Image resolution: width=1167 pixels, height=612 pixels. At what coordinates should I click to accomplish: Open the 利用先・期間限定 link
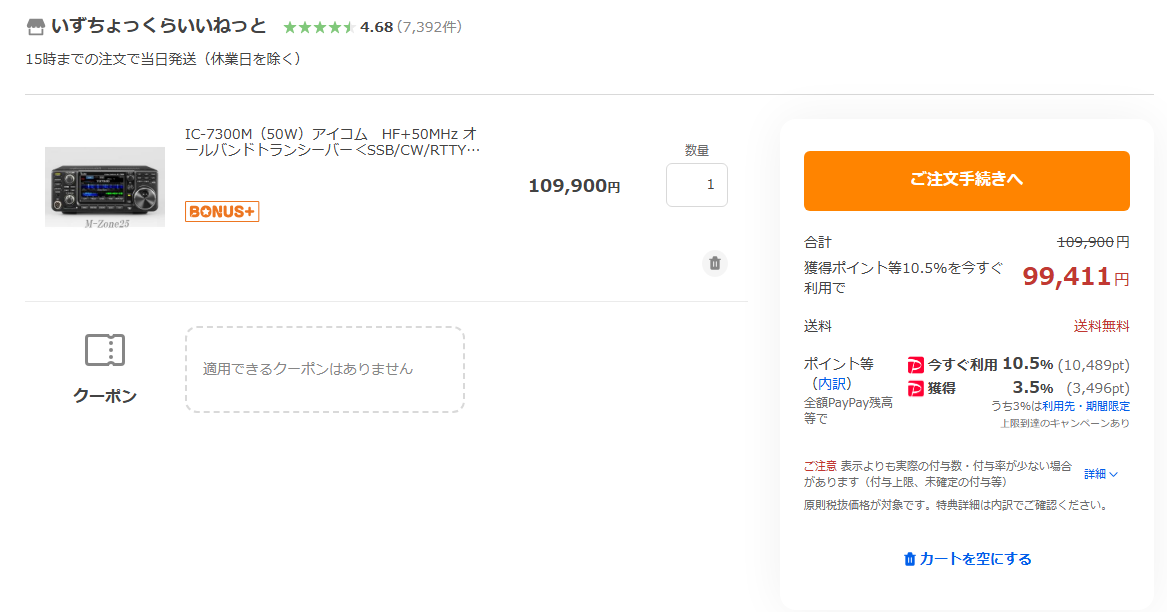1086,406
